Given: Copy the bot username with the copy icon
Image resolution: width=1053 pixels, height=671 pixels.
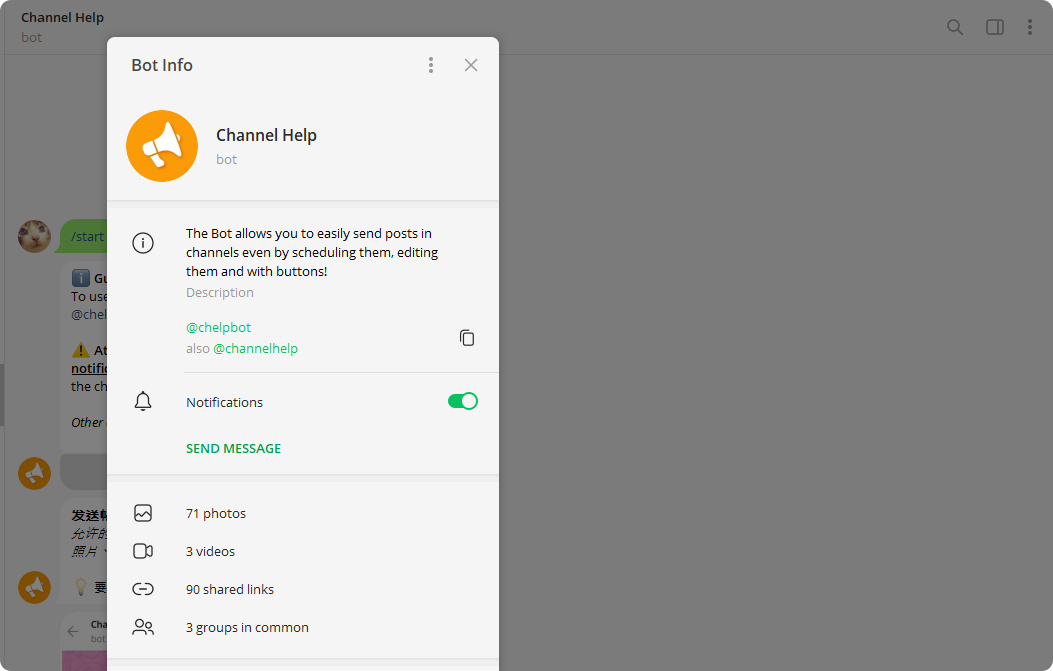Looking at the screenshot, I should click(x=467, y=337).
